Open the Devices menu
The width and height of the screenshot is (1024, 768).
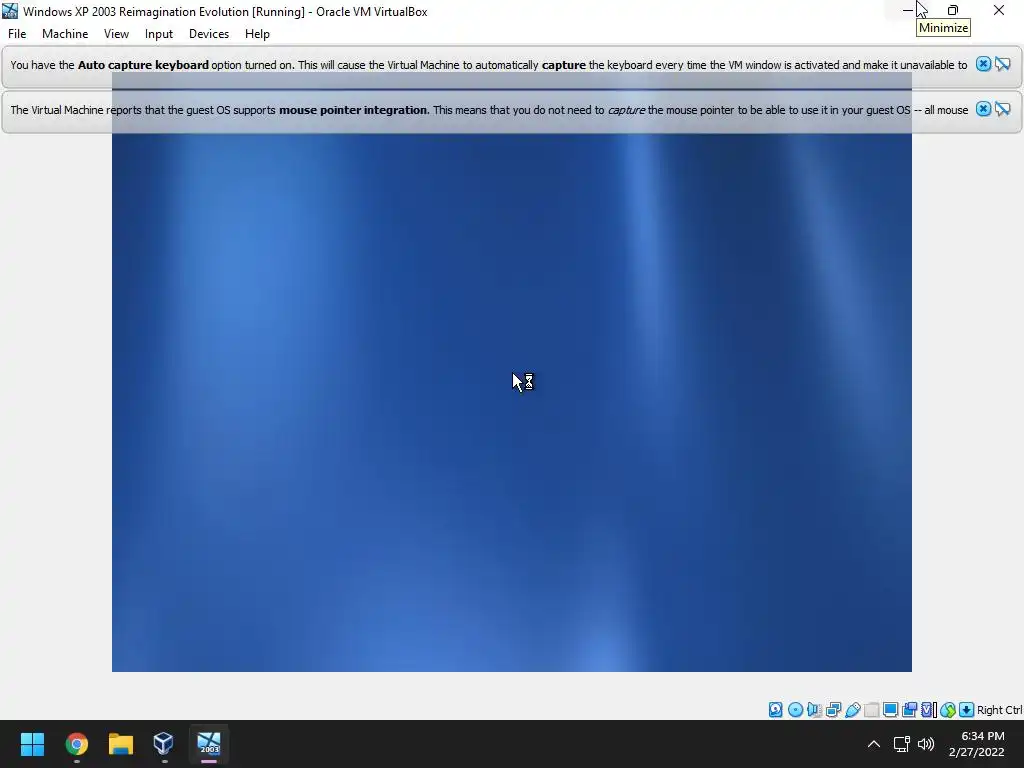[209, 34]
